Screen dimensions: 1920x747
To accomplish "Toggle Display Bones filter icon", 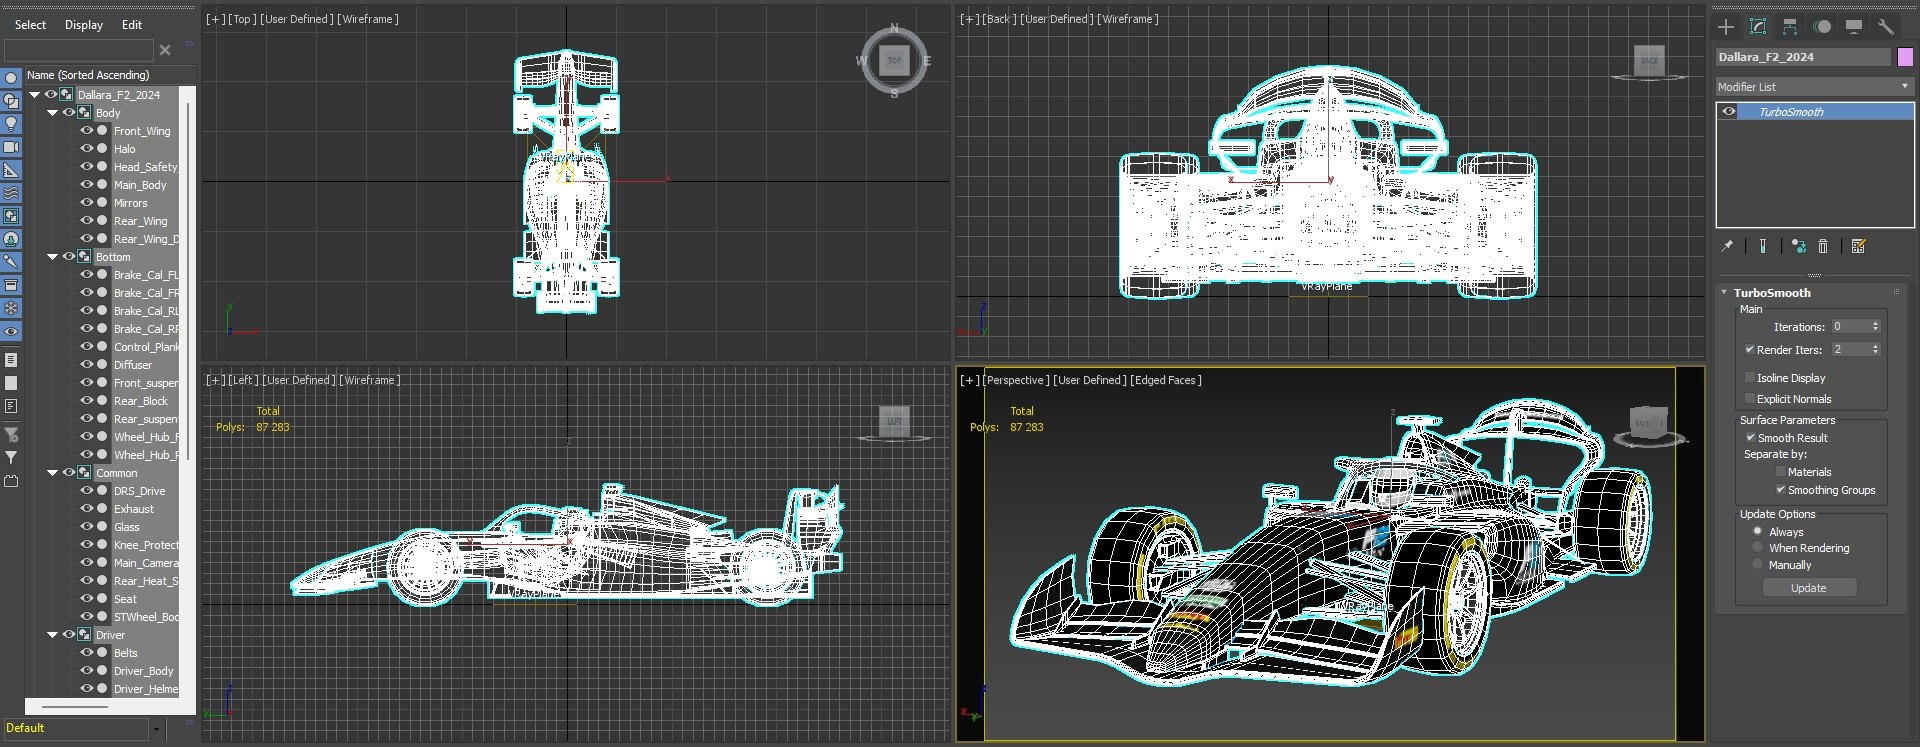I will [11, 262].
